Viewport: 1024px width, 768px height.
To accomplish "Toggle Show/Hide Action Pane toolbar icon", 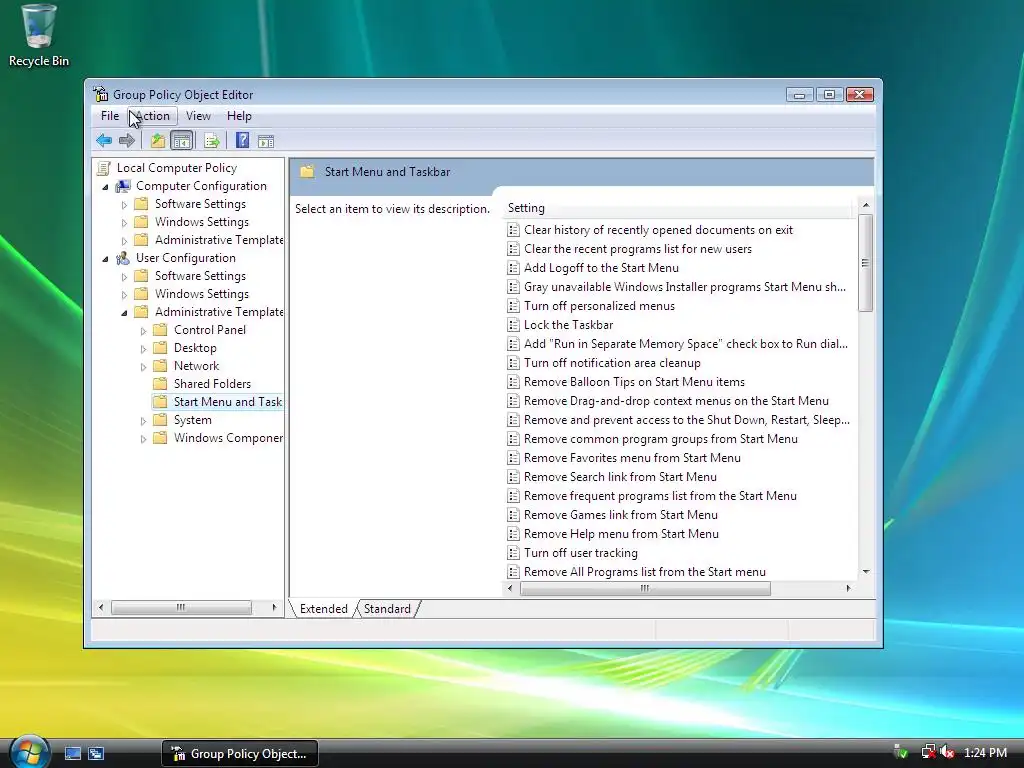I will coord(266,141).
